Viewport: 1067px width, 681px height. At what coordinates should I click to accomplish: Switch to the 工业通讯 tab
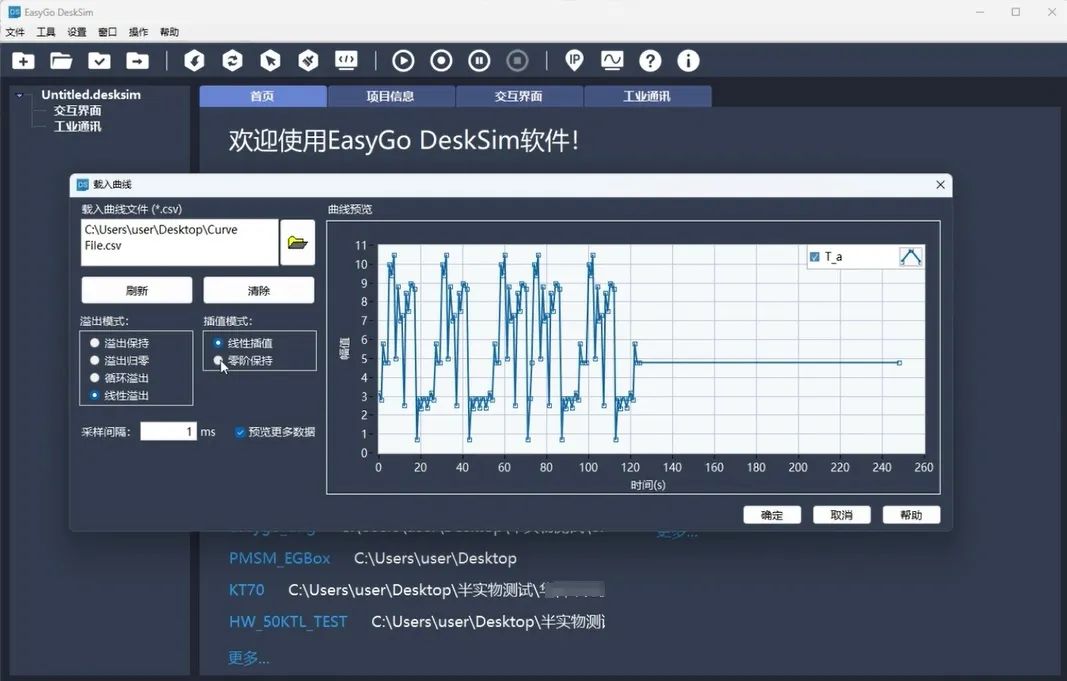click(x=647, y=96)
